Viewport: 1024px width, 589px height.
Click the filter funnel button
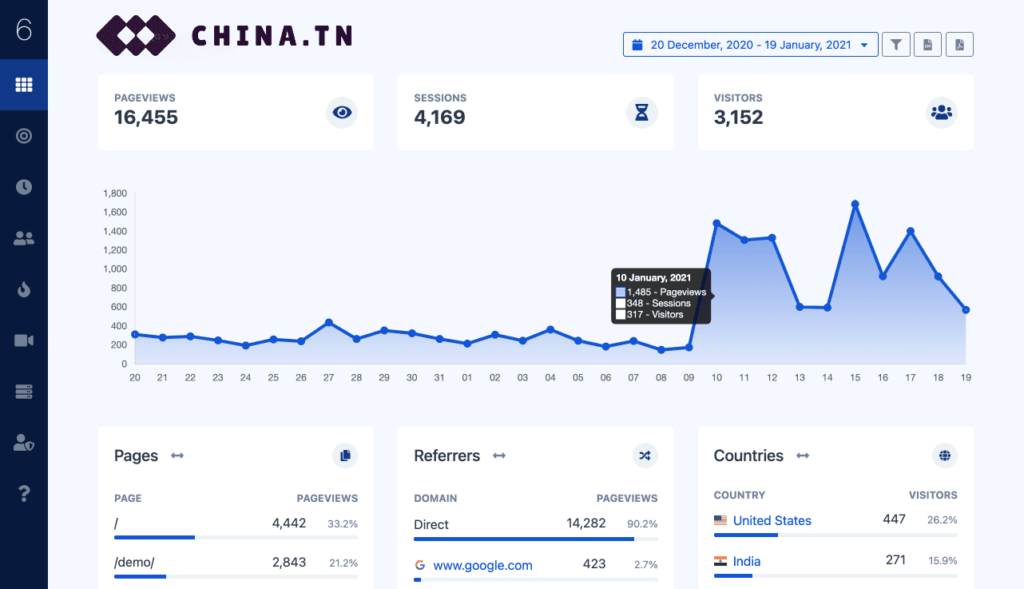click(896, 44)
